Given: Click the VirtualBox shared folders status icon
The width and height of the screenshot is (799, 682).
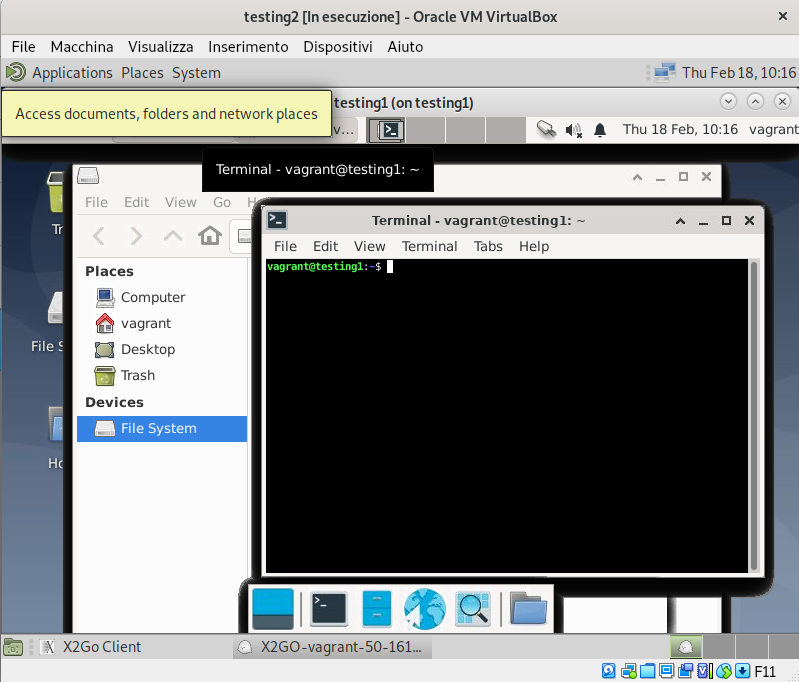Looking at the screenshot, I should 647,671.
